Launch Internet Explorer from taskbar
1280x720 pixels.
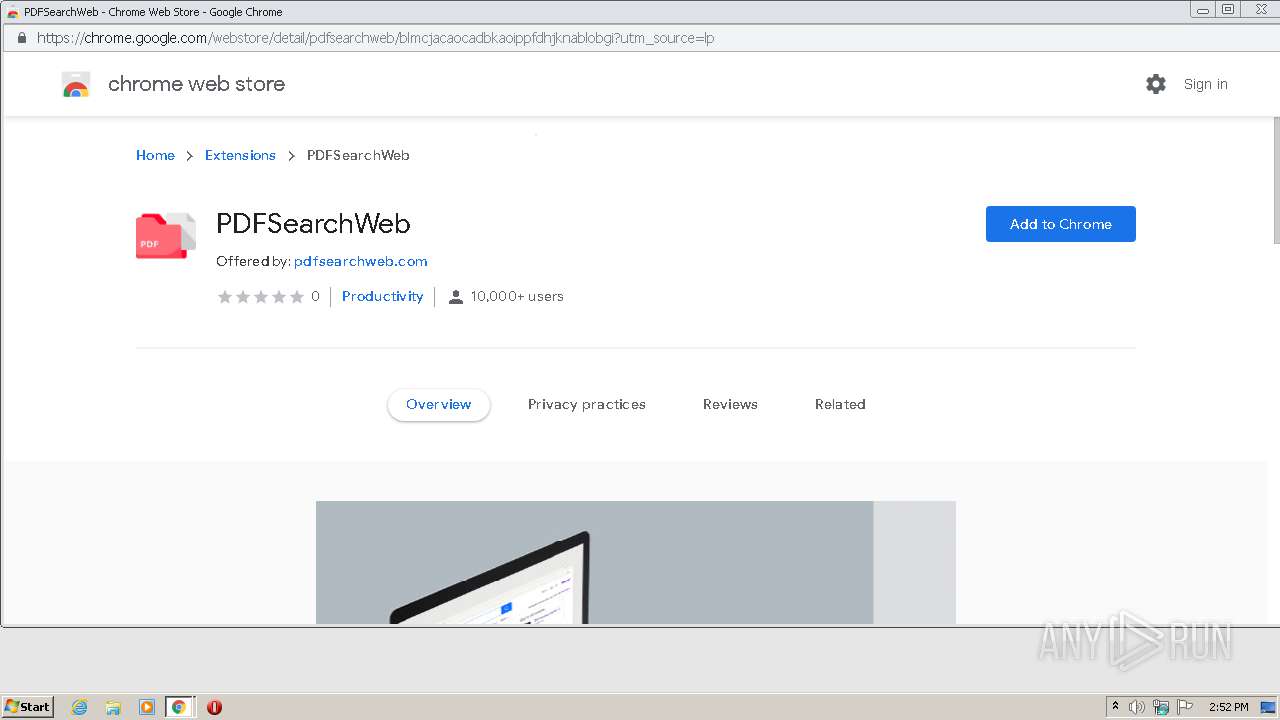pyautogui.click(x=80, y=707)
